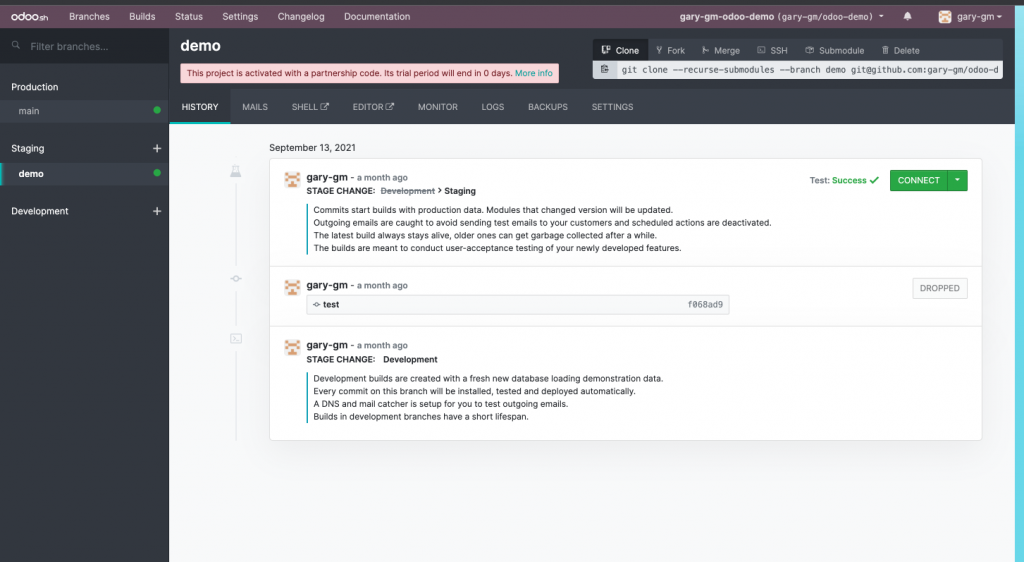Click the Staging section header
The width and height of the screenshot is (1024, 562).
pos(27,148)
